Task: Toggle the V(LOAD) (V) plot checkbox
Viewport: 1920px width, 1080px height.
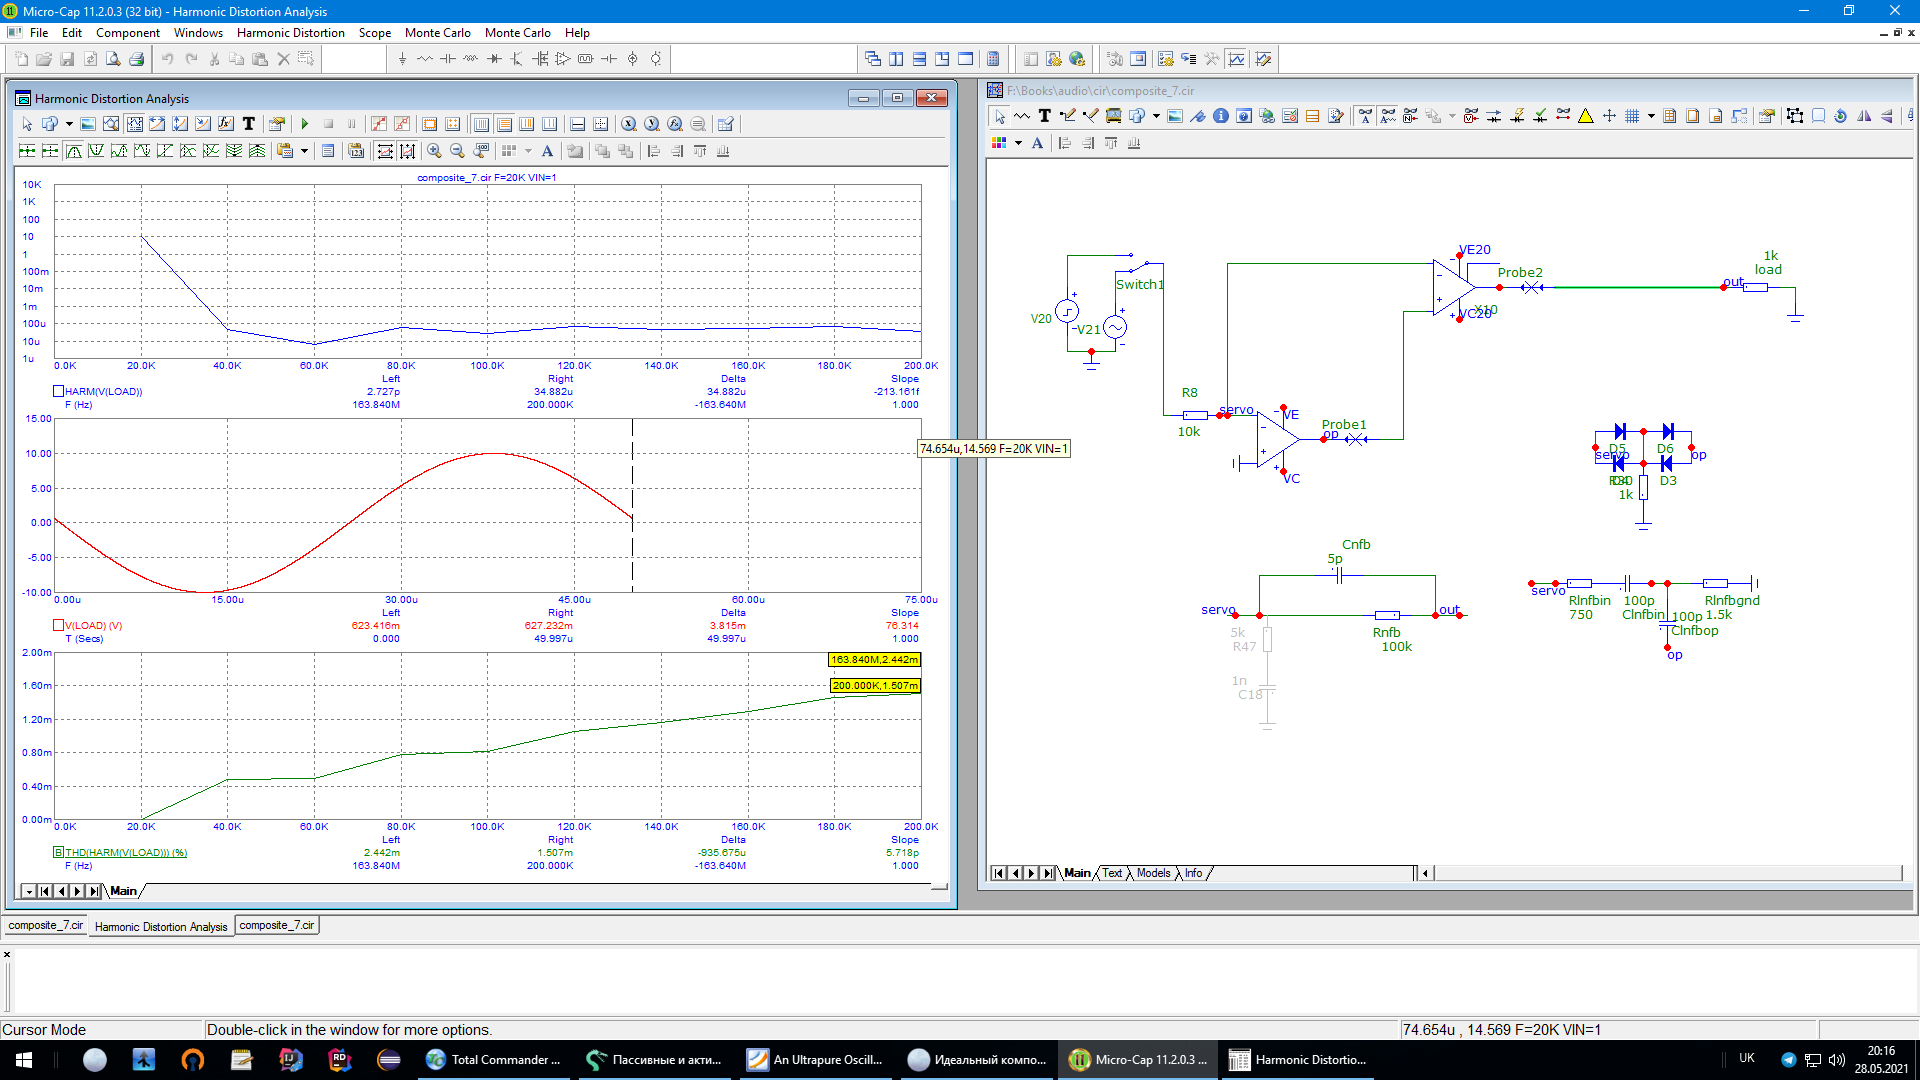Action: tap(58, 626)
